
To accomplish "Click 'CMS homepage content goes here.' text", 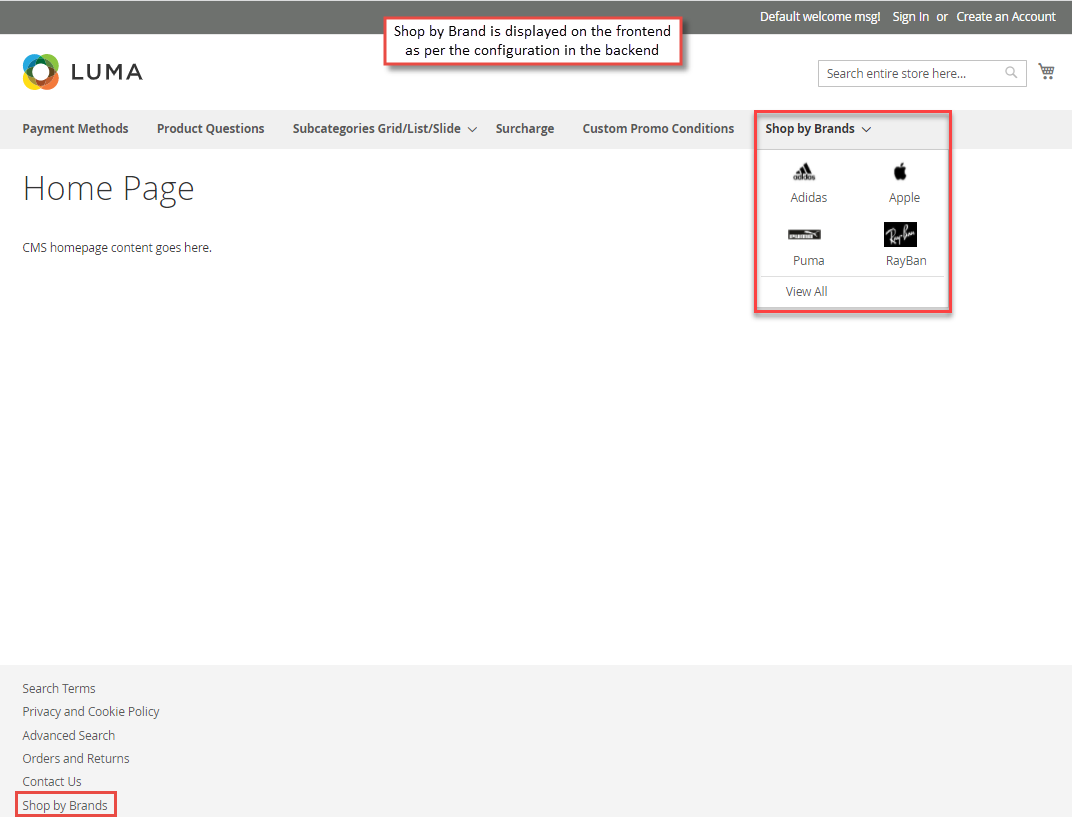I will pyautogui.click(x=117, y=247).
